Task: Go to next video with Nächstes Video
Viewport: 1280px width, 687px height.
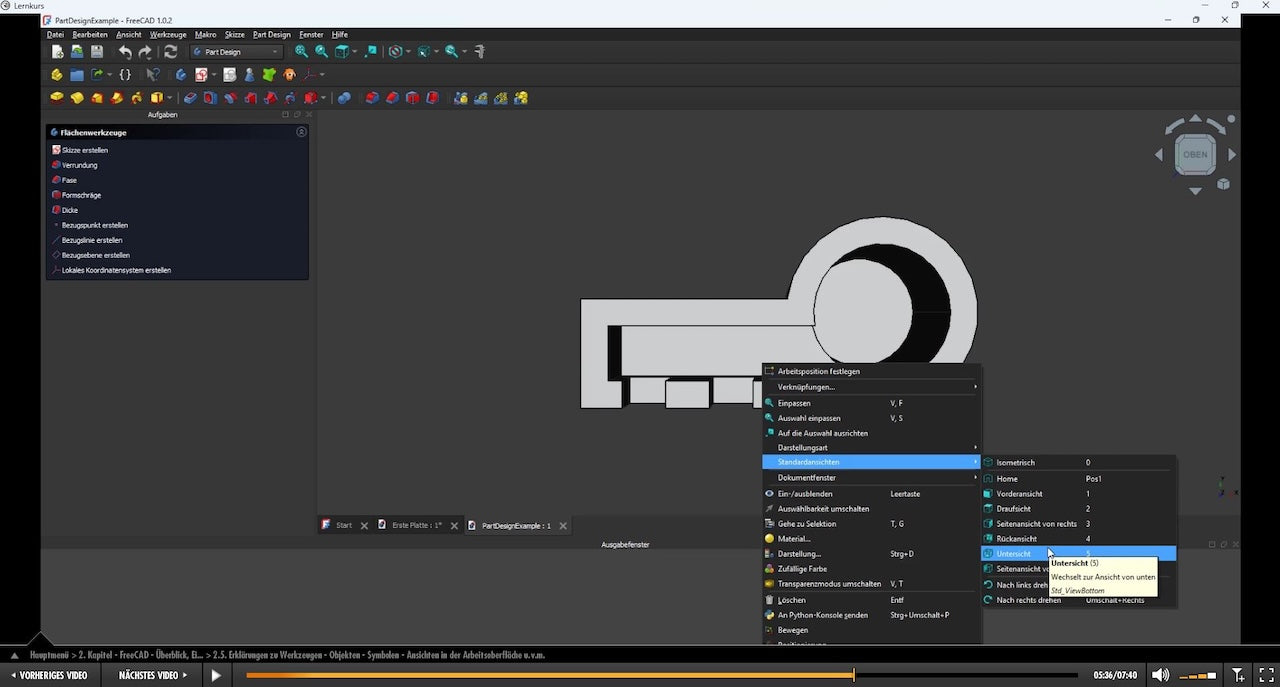Action: pyautogui.click(x=153, y=675)
